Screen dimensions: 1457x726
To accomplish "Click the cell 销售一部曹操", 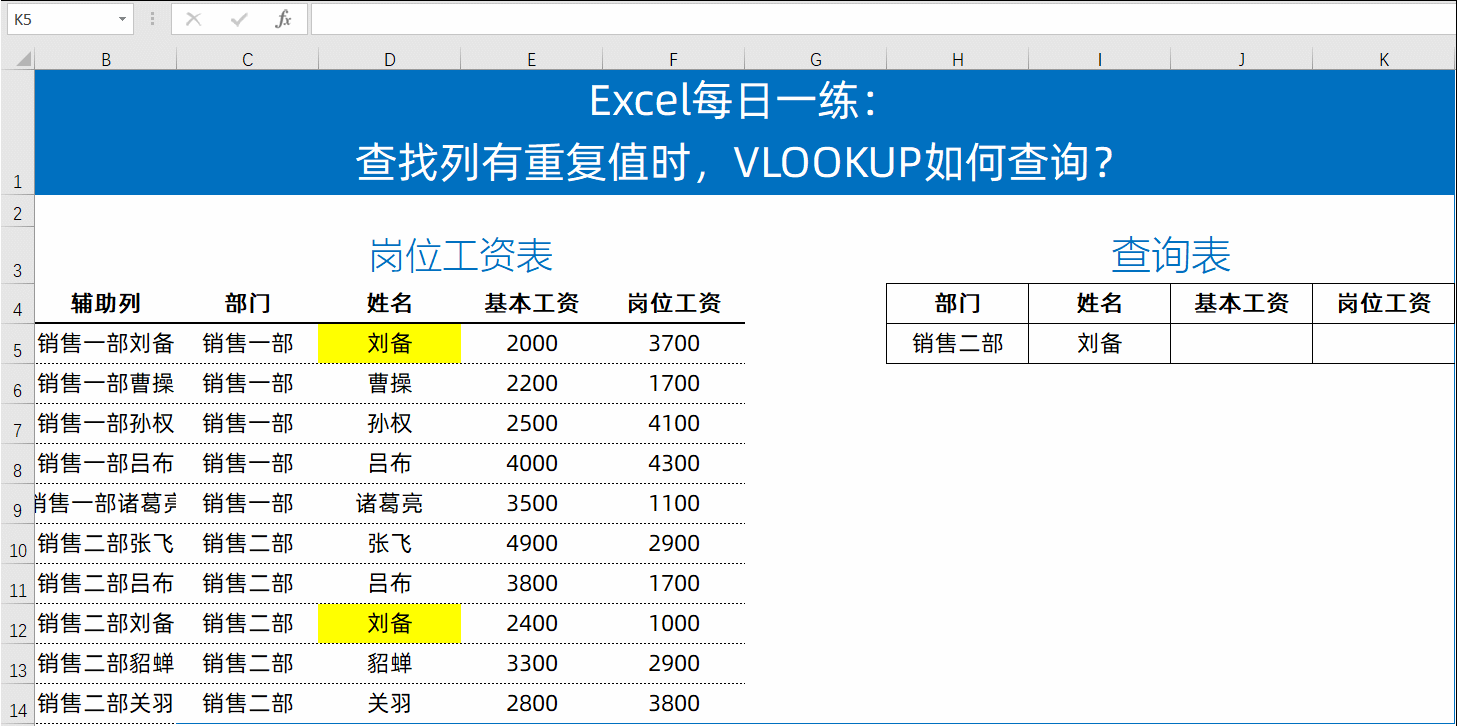I will coord(106,384).
